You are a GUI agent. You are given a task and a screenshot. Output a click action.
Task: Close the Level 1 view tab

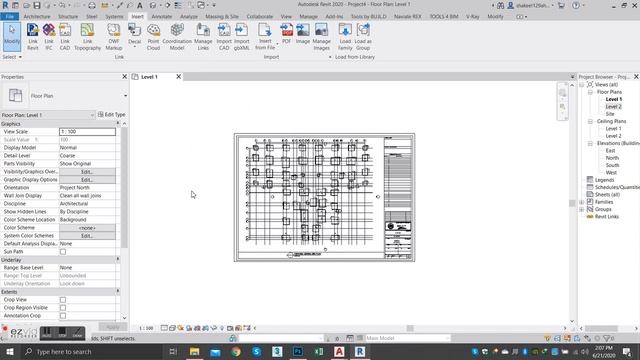[178, 77]
